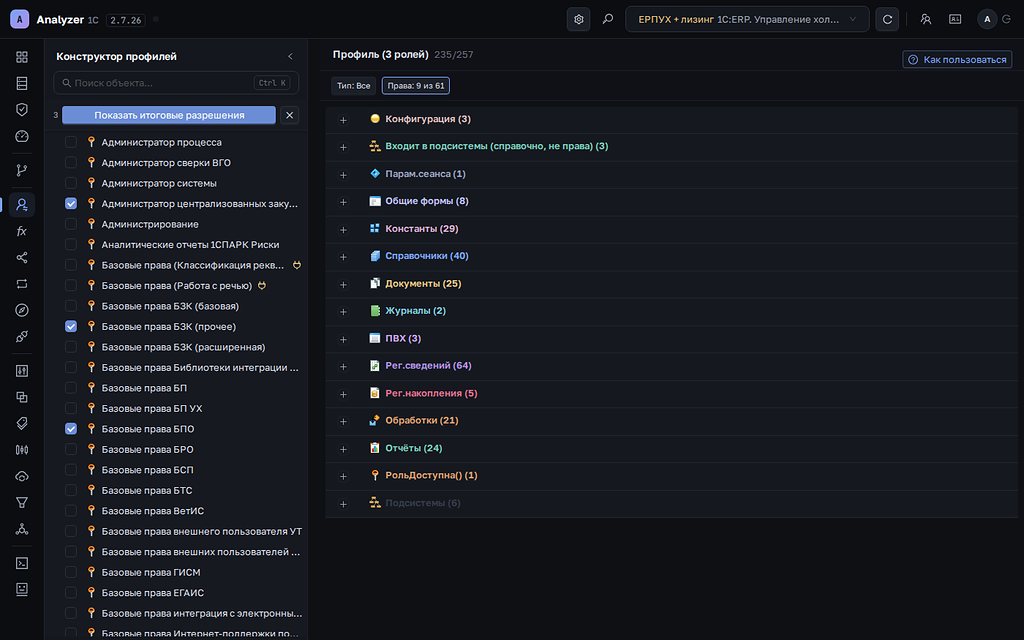Open the cloud icon in sidebar
Screen dimensions: 1024x640
[x=22, y=476]
